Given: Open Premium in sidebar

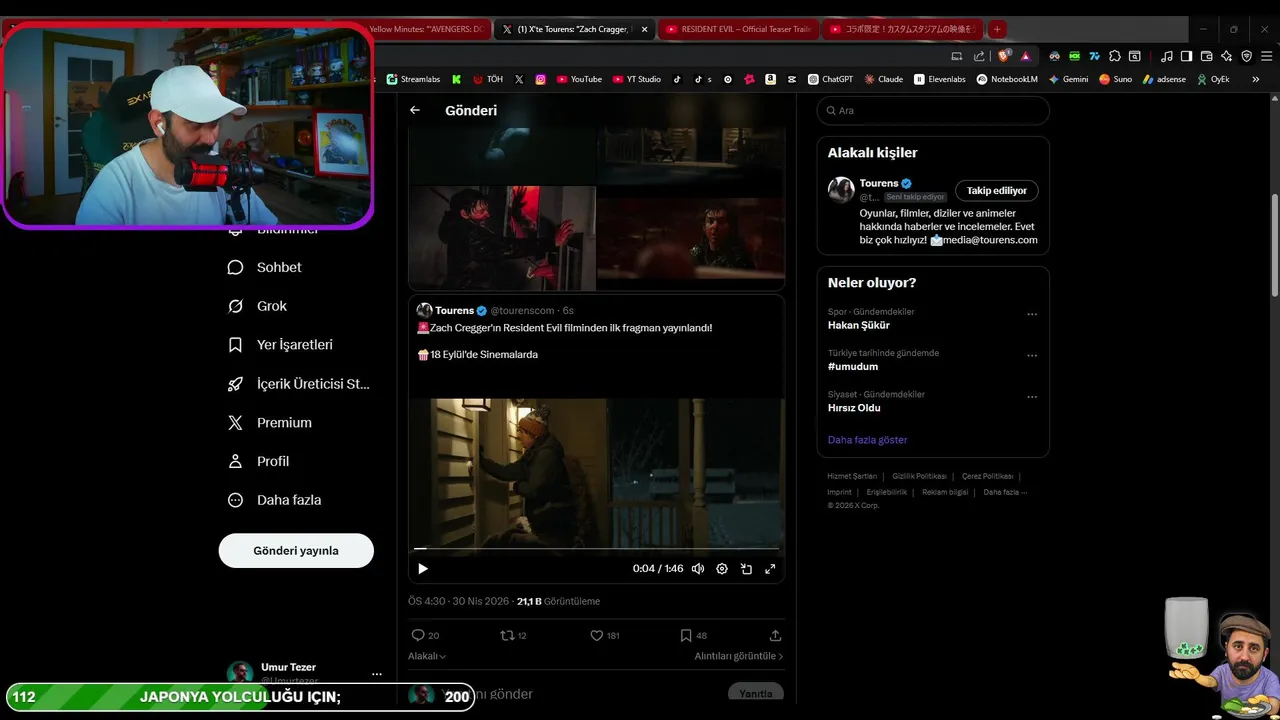Looking at the screenshot, I should coord(270,422).
